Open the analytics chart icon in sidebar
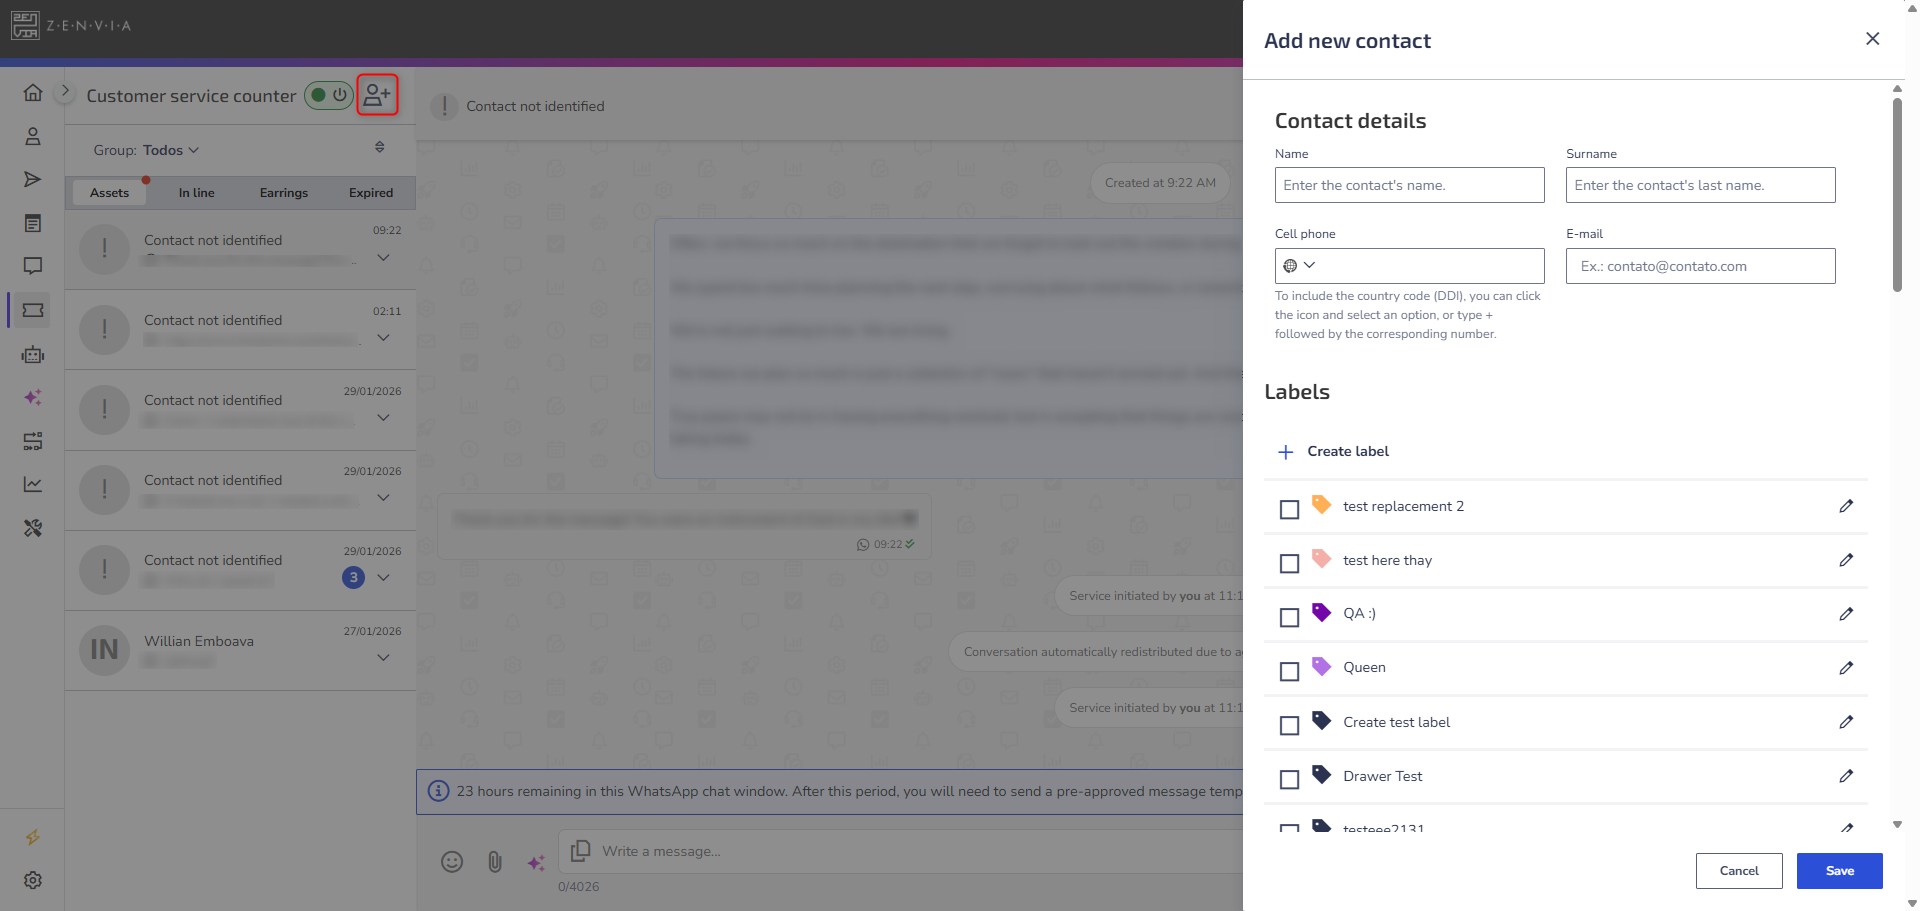The width and height of the screenshot is (1920, 911). [x=33, y=484]
